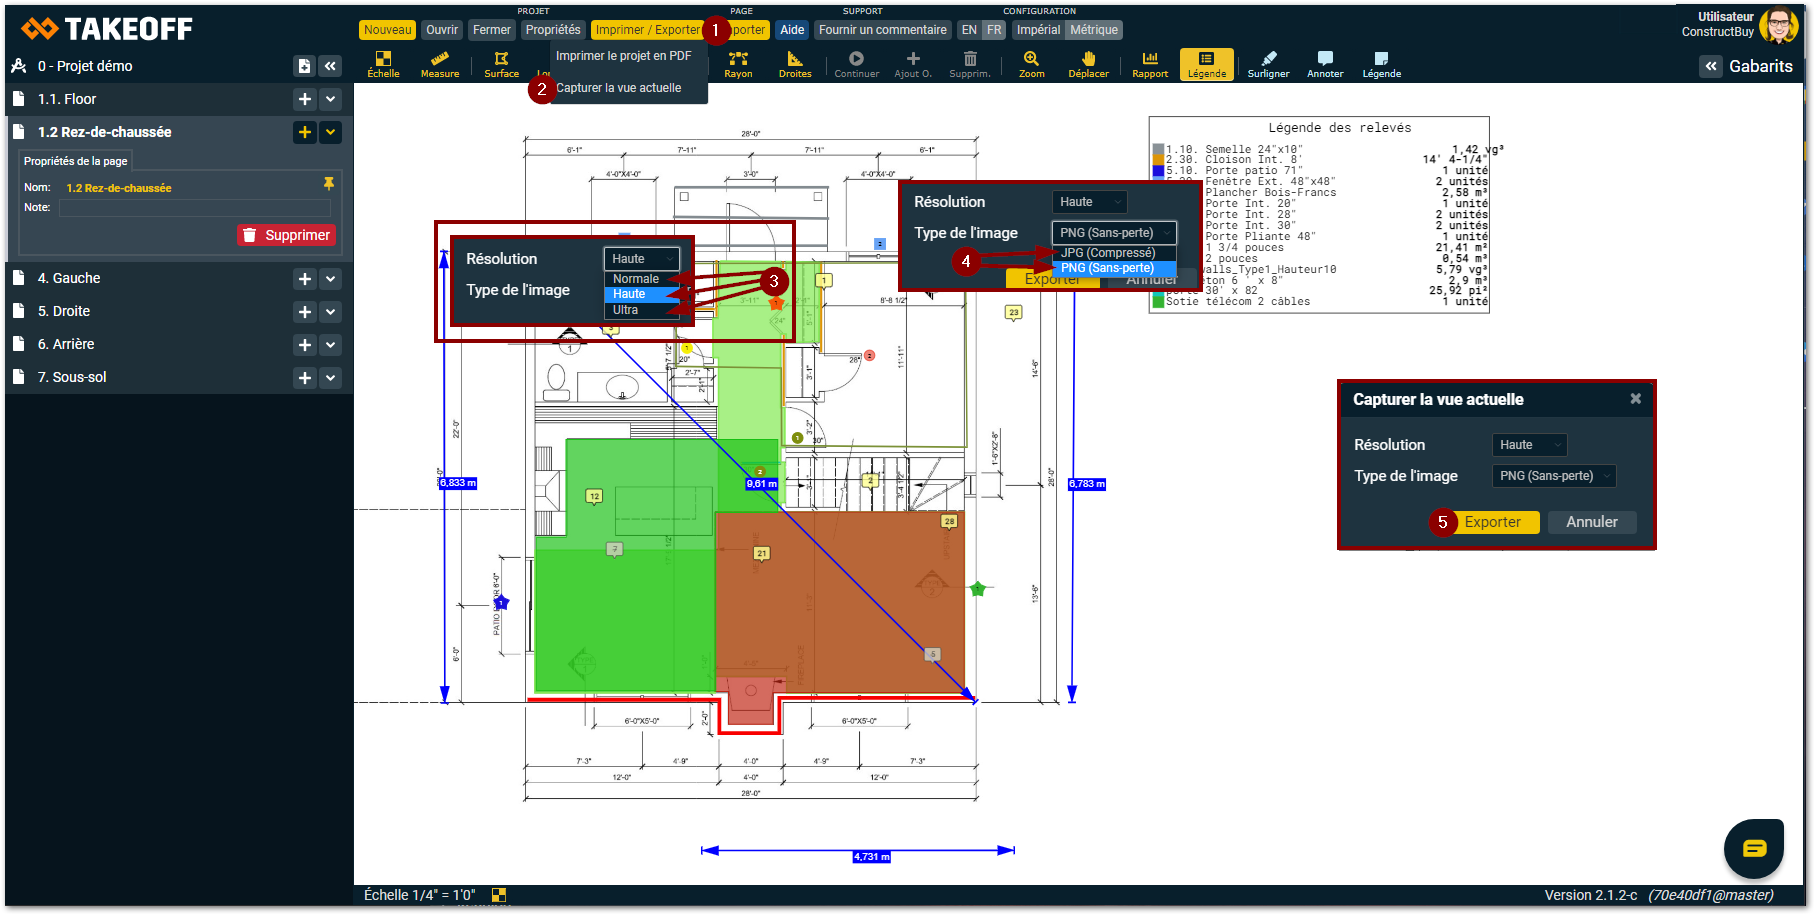Open the Rapport chart report
The height and width of the screenshot is (915, 1815).
(x=1150, y=65)
